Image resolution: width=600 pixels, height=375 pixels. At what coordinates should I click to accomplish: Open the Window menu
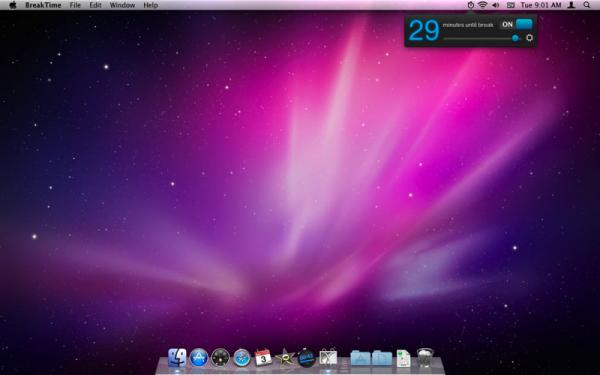point(122,5)
